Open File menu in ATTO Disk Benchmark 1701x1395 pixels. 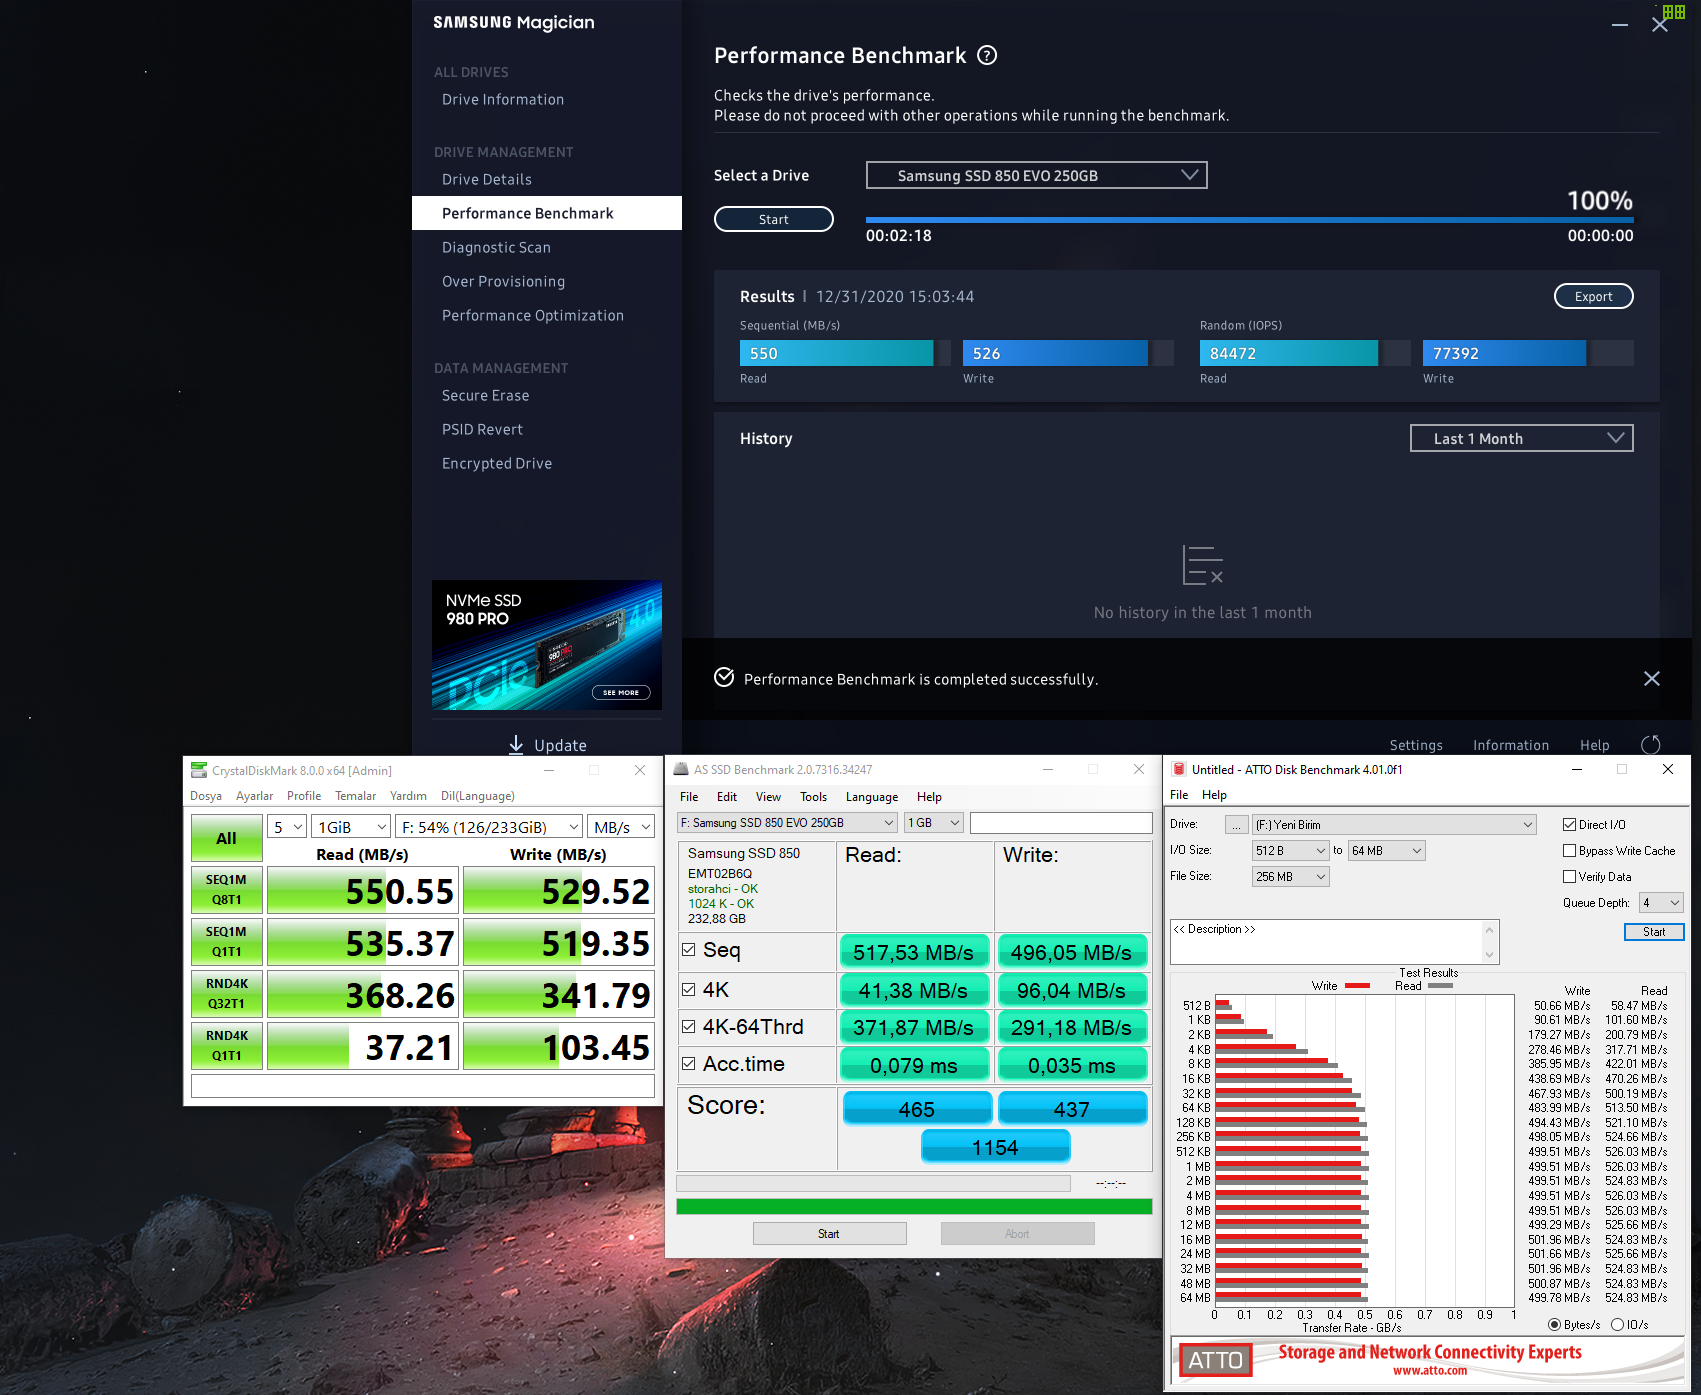[x=1179, y=795]
